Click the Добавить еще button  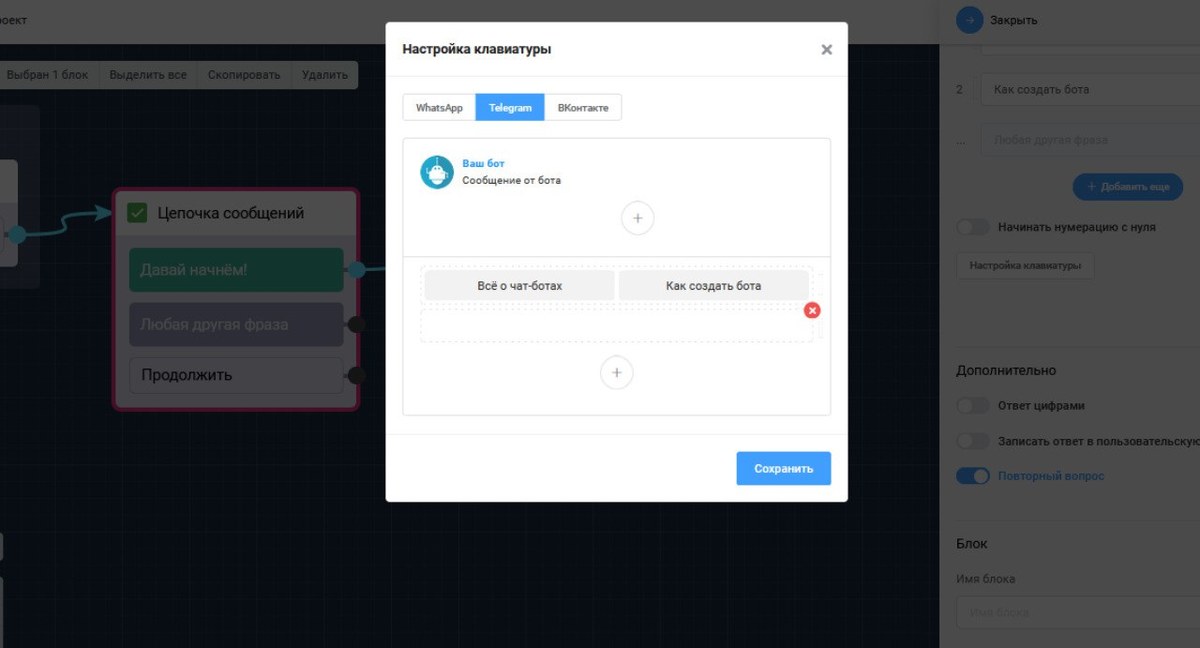point(1127,187)
